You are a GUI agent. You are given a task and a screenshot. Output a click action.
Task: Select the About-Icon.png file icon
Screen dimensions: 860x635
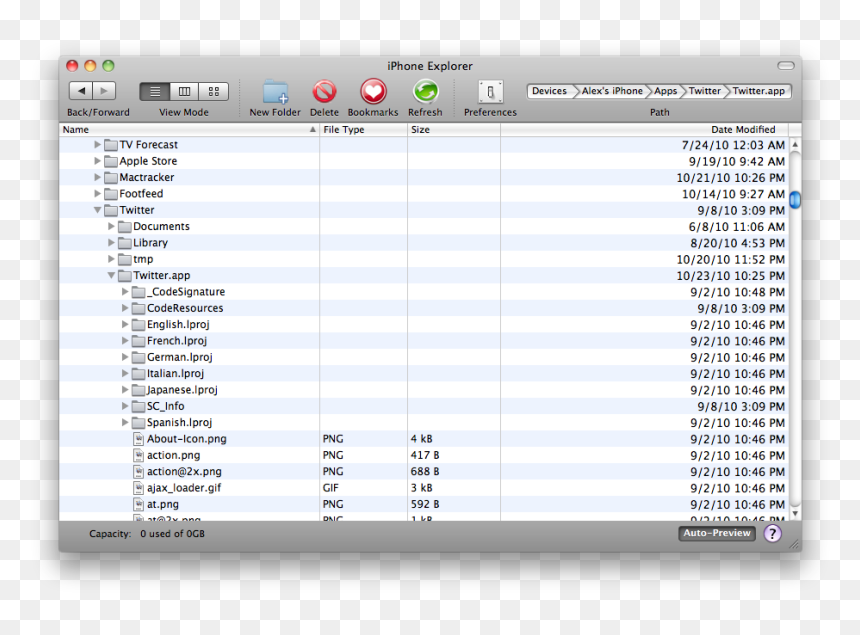(x=139, y=439)
